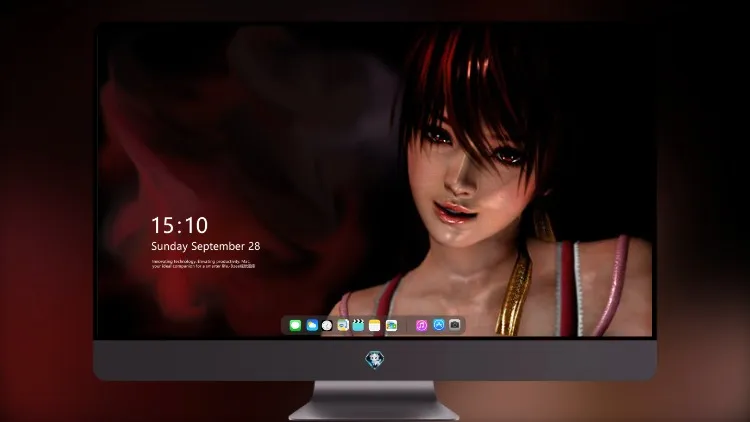Screen dimensions: 750x422
Task: Open the Wallet cards app in dock
Action: (x=391, y=326)
